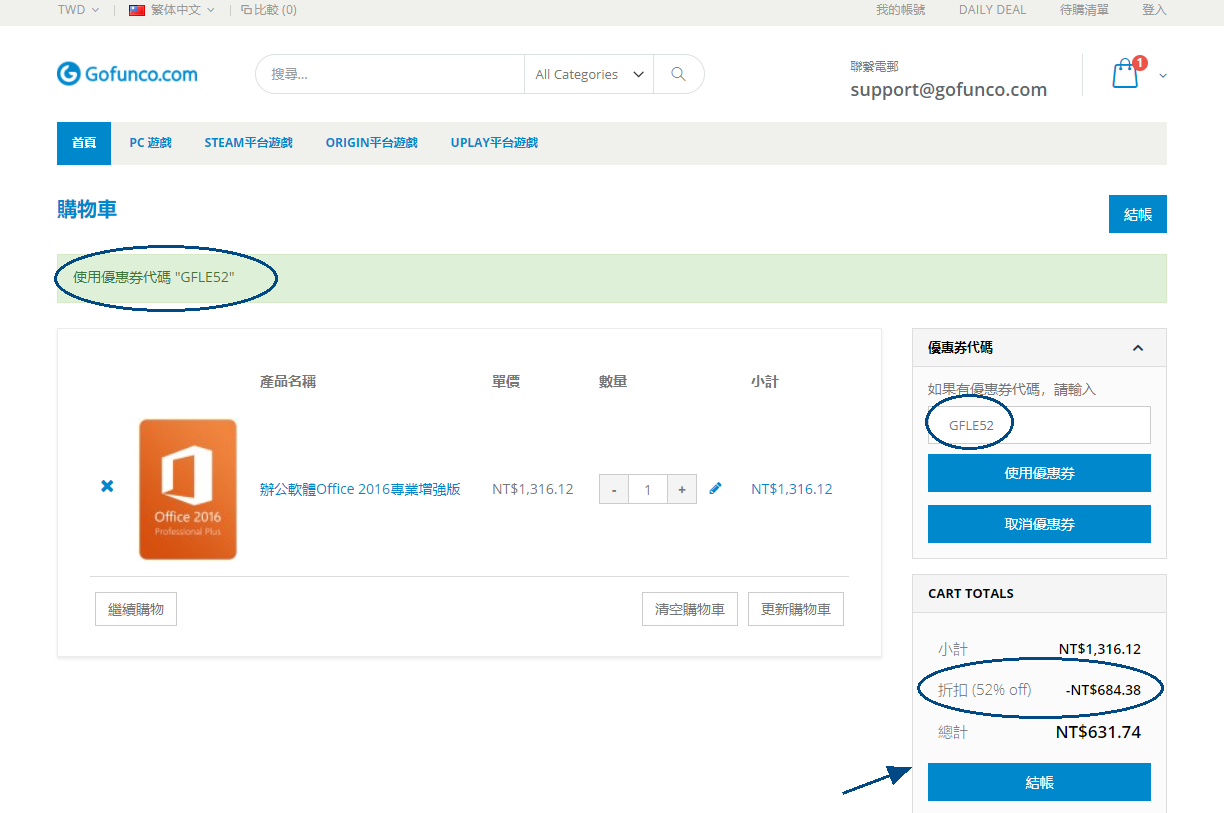
Task: Click the total NT$631.74 value
Action: pos(1098,732)
